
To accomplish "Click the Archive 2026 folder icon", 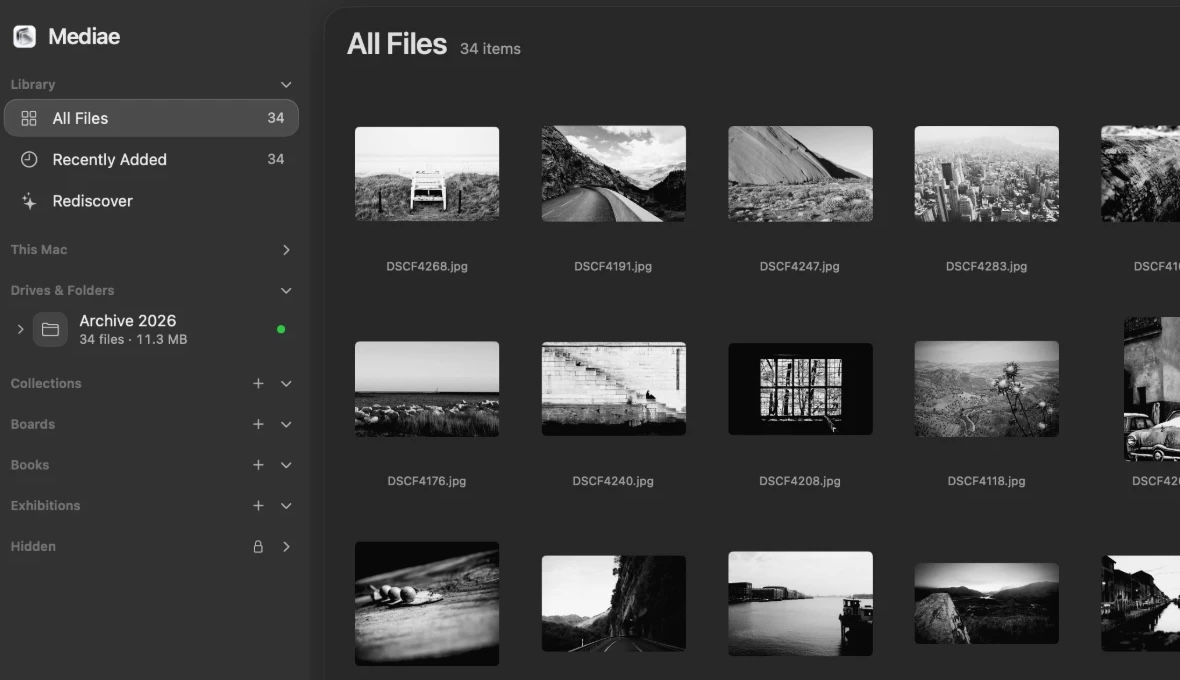I will [x=50, y=329].
